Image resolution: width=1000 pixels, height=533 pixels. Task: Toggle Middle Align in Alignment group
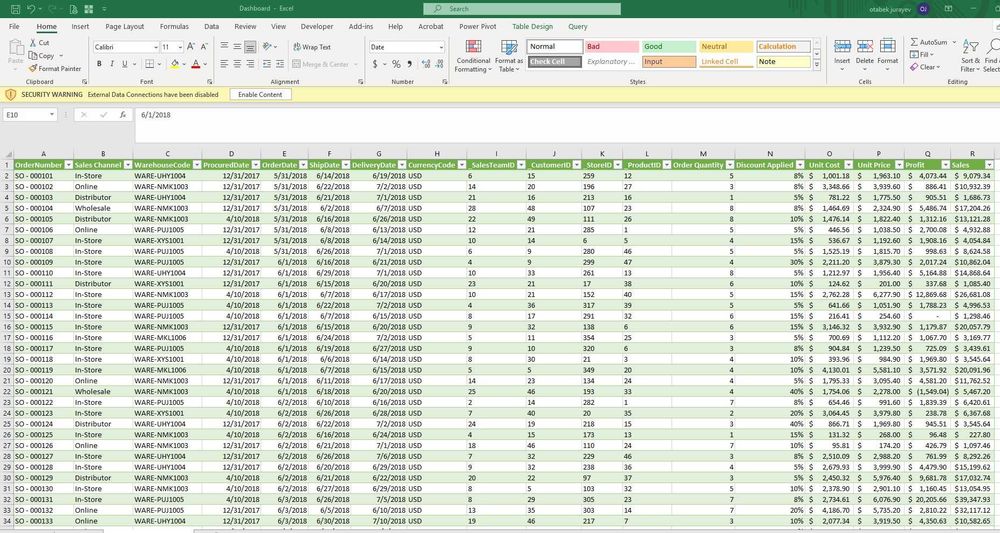click(237, 47)
